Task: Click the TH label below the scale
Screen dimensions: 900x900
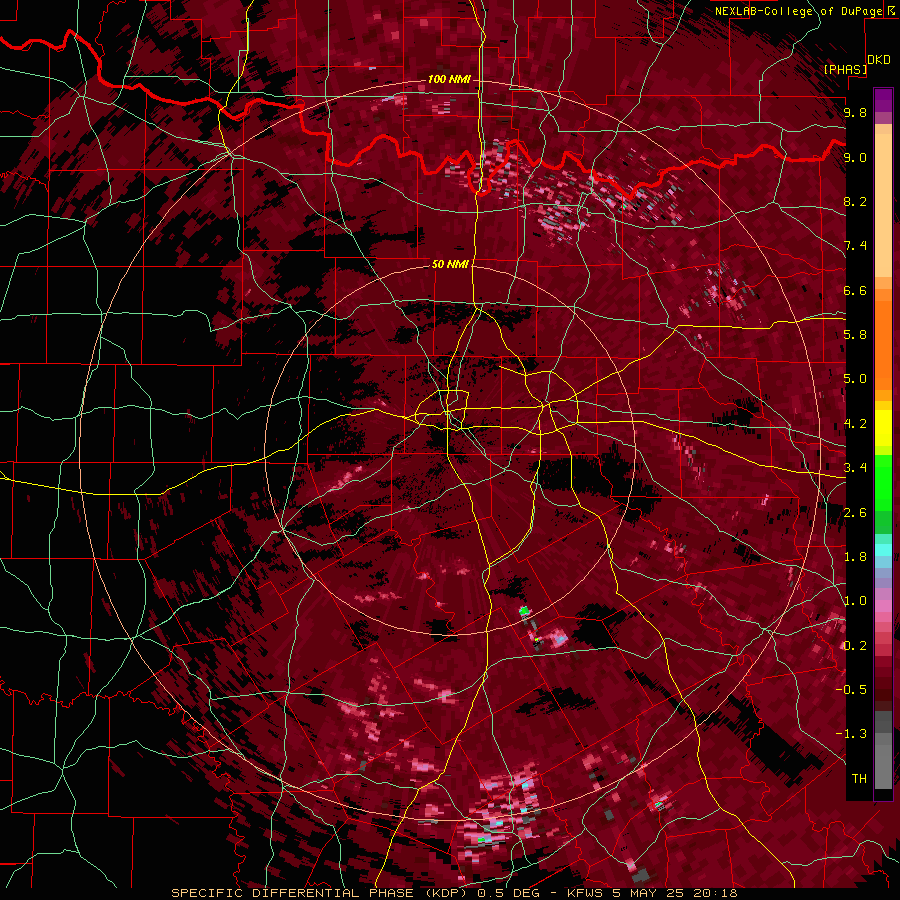Action: pyautogui.click(x=859, y=779)
